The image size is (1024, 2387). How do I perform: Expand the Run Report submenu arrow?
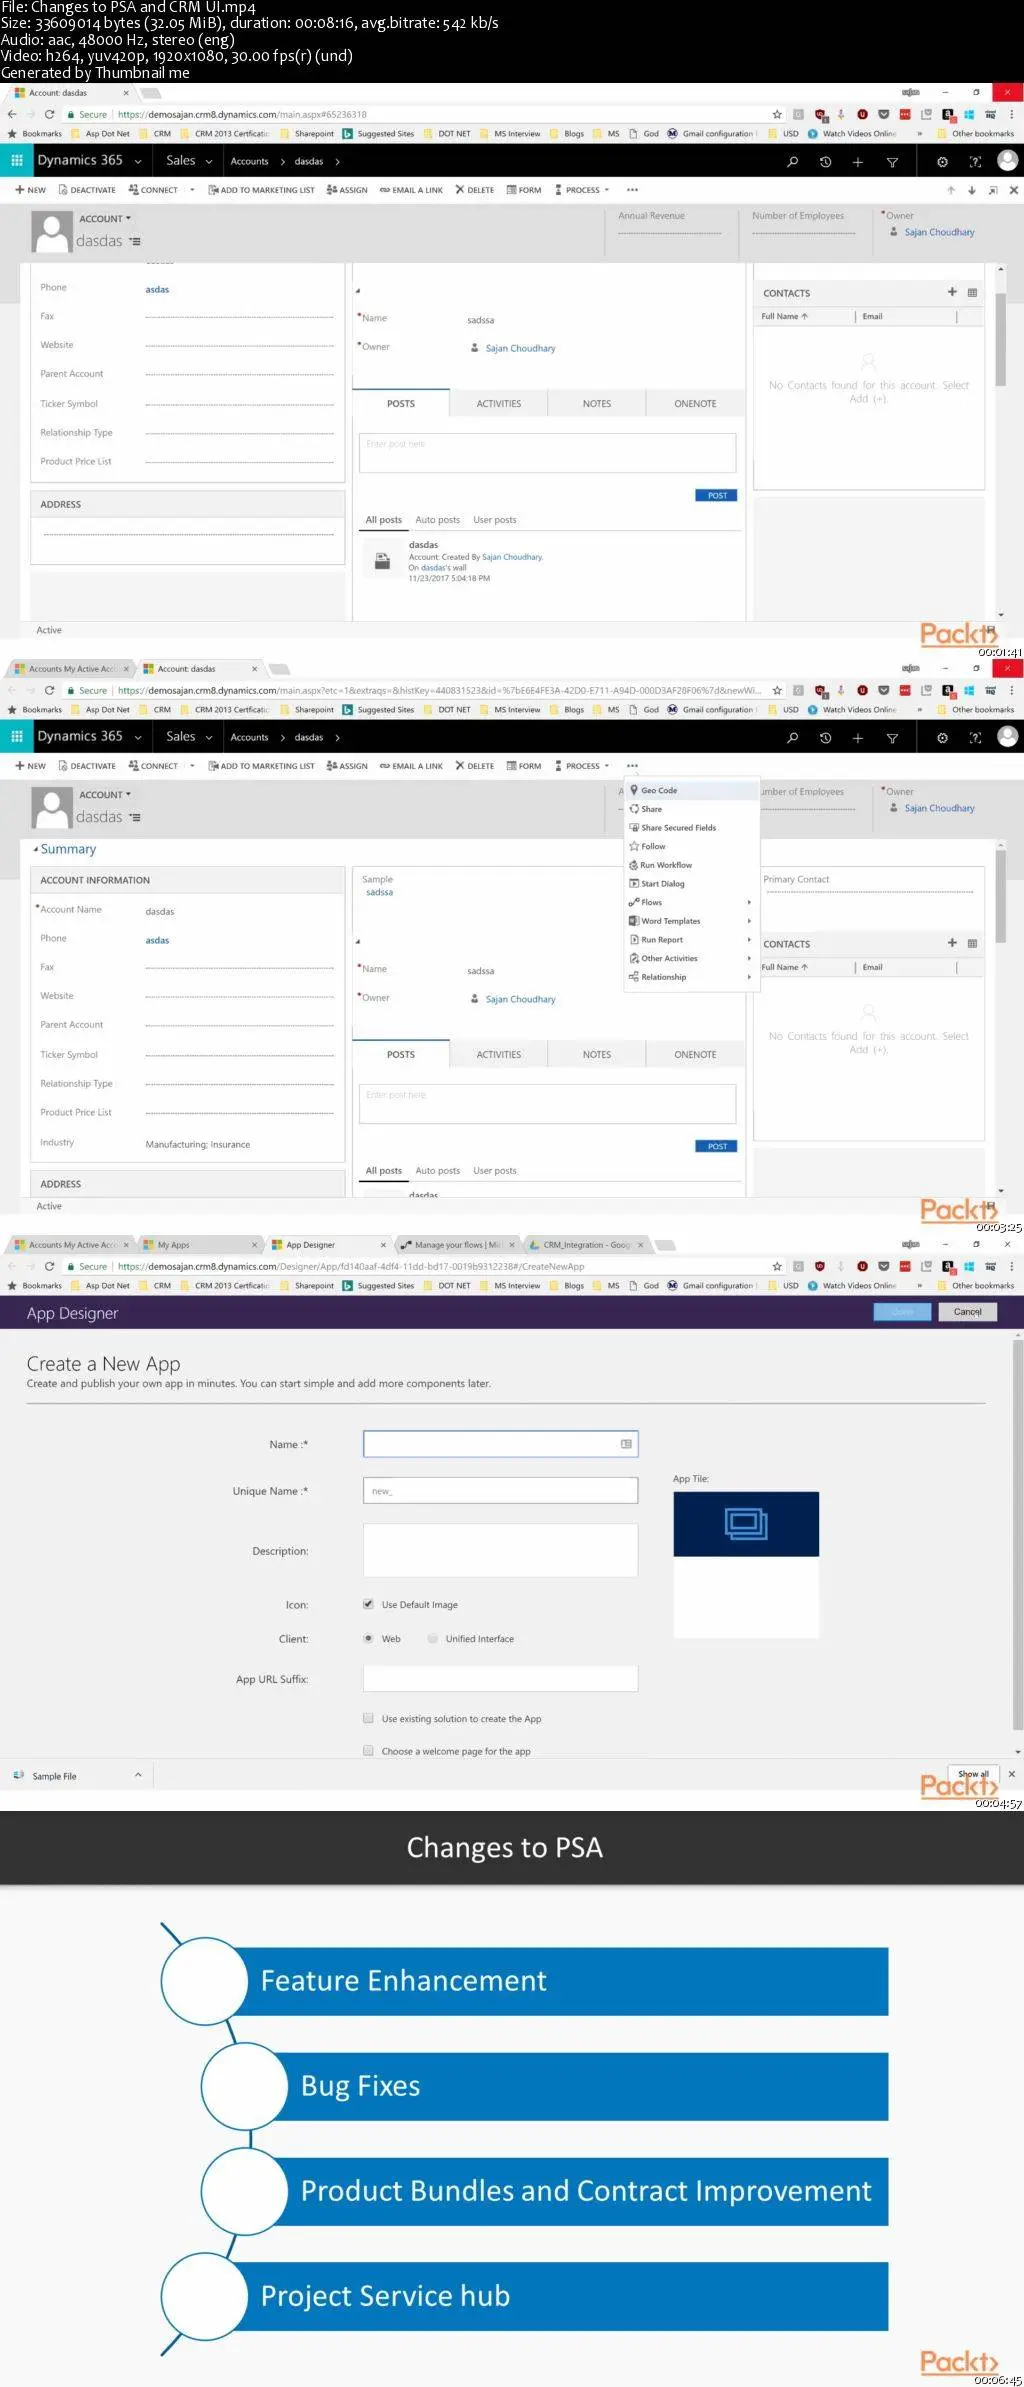pyautogui.click(x=749, y=940)
